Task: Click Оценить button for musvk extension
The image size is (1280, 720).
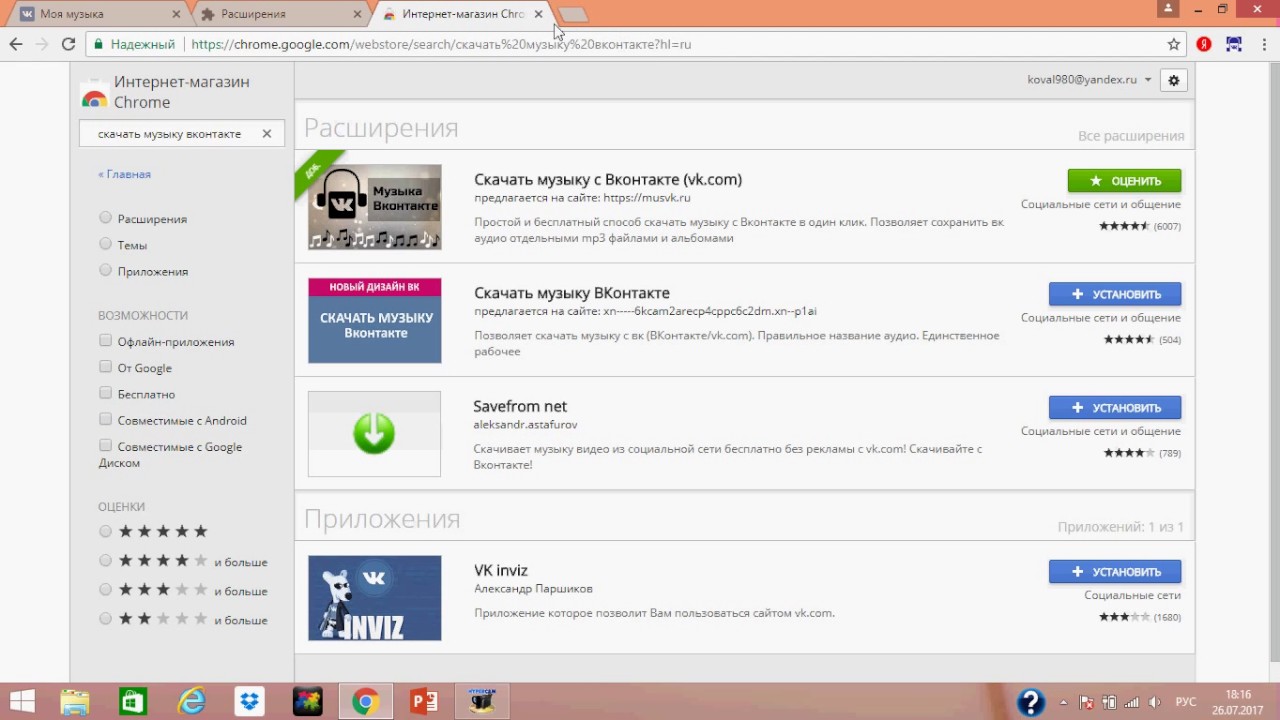Action: click(x=1124, y=181)
